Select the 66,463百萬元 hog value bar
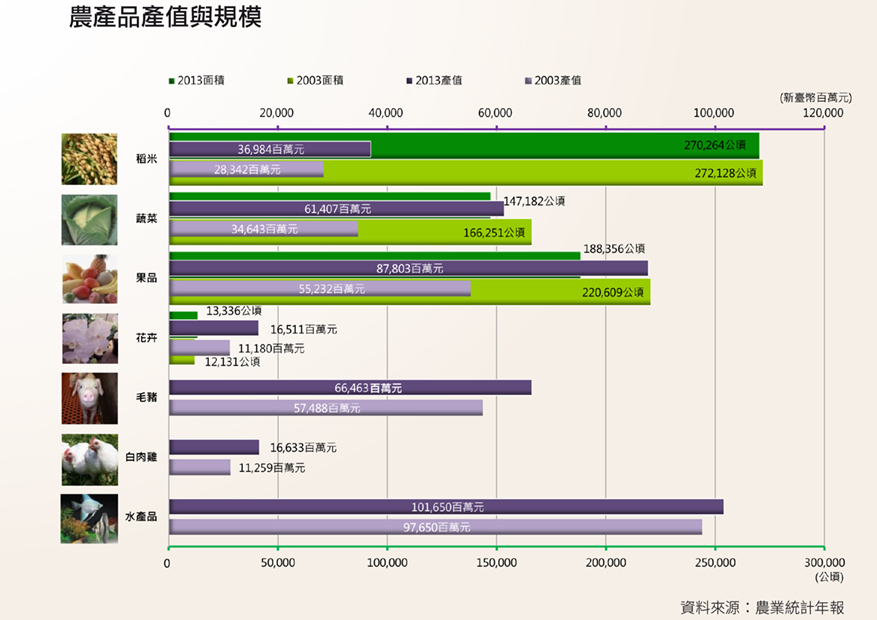The image size is (877, 620). 350,388
